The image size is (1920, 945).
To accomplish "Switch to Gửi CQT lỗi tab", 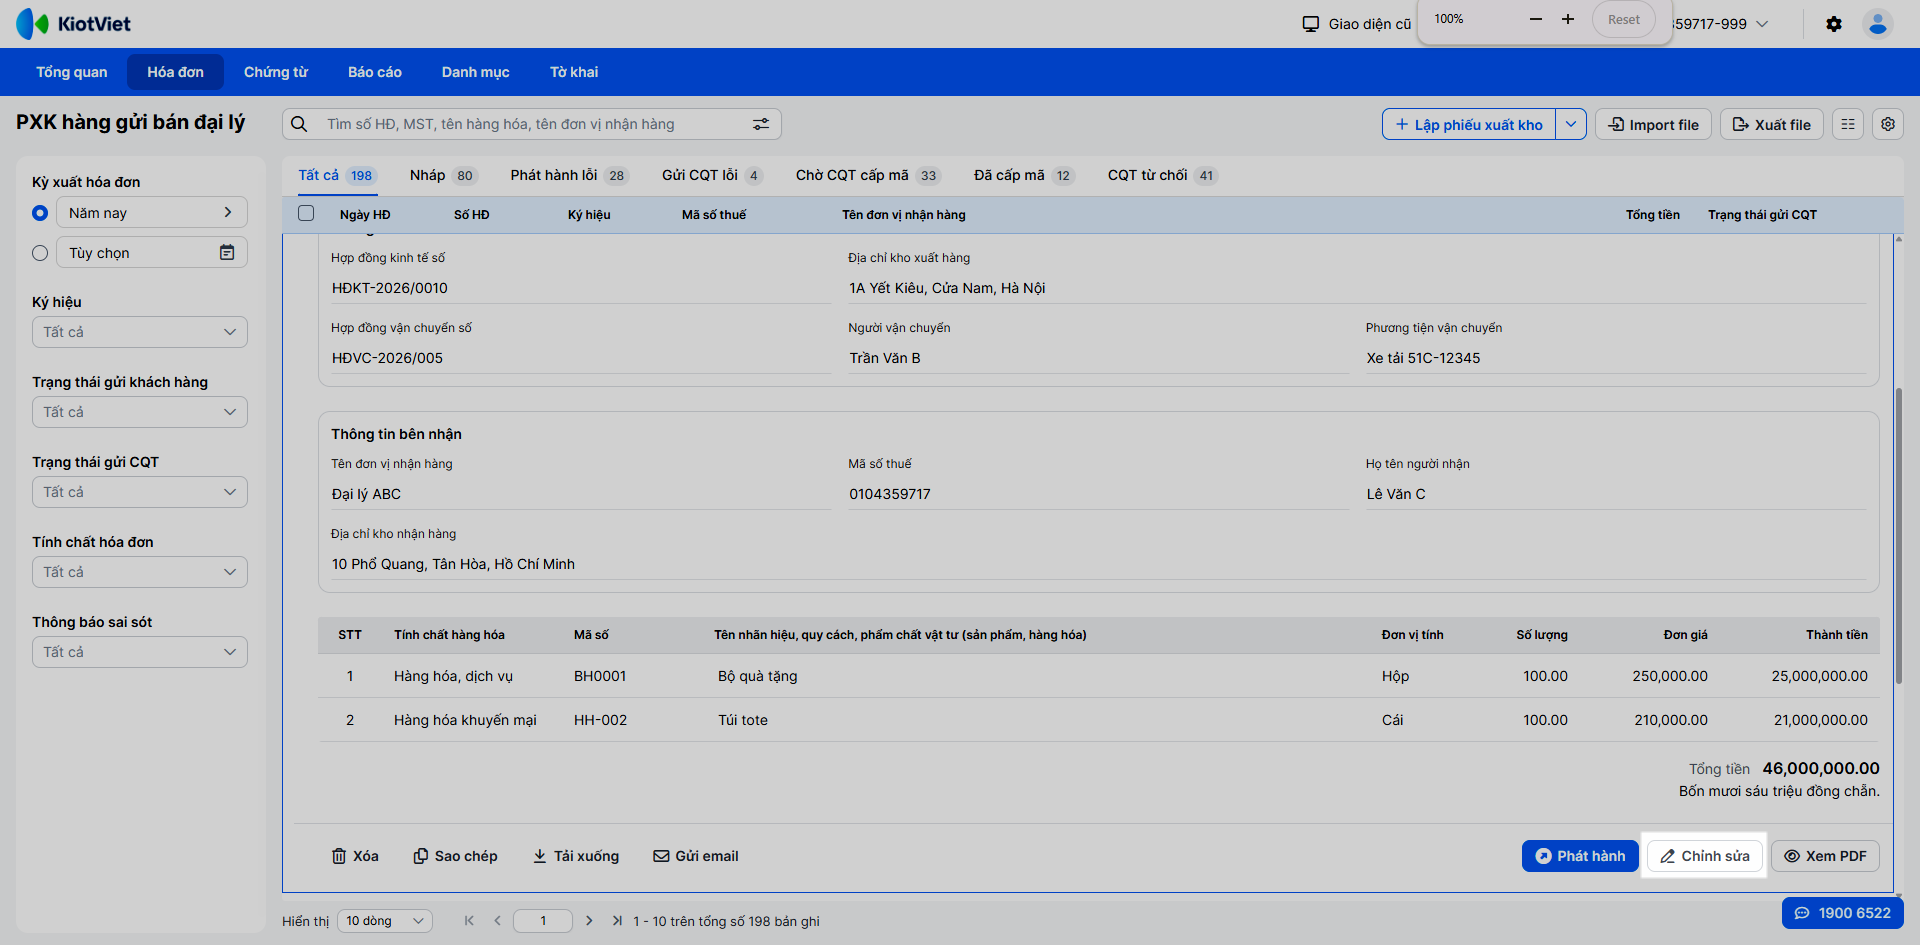I will 712,175.
